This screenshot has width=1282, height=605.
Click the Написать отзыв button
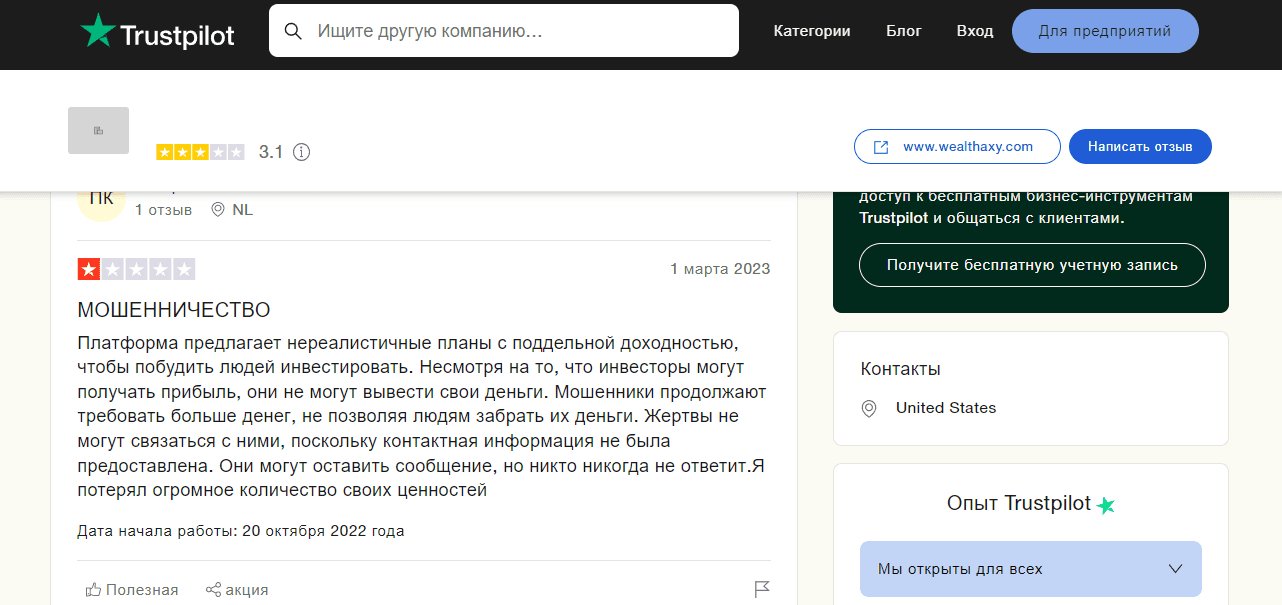coord(1140,146)
